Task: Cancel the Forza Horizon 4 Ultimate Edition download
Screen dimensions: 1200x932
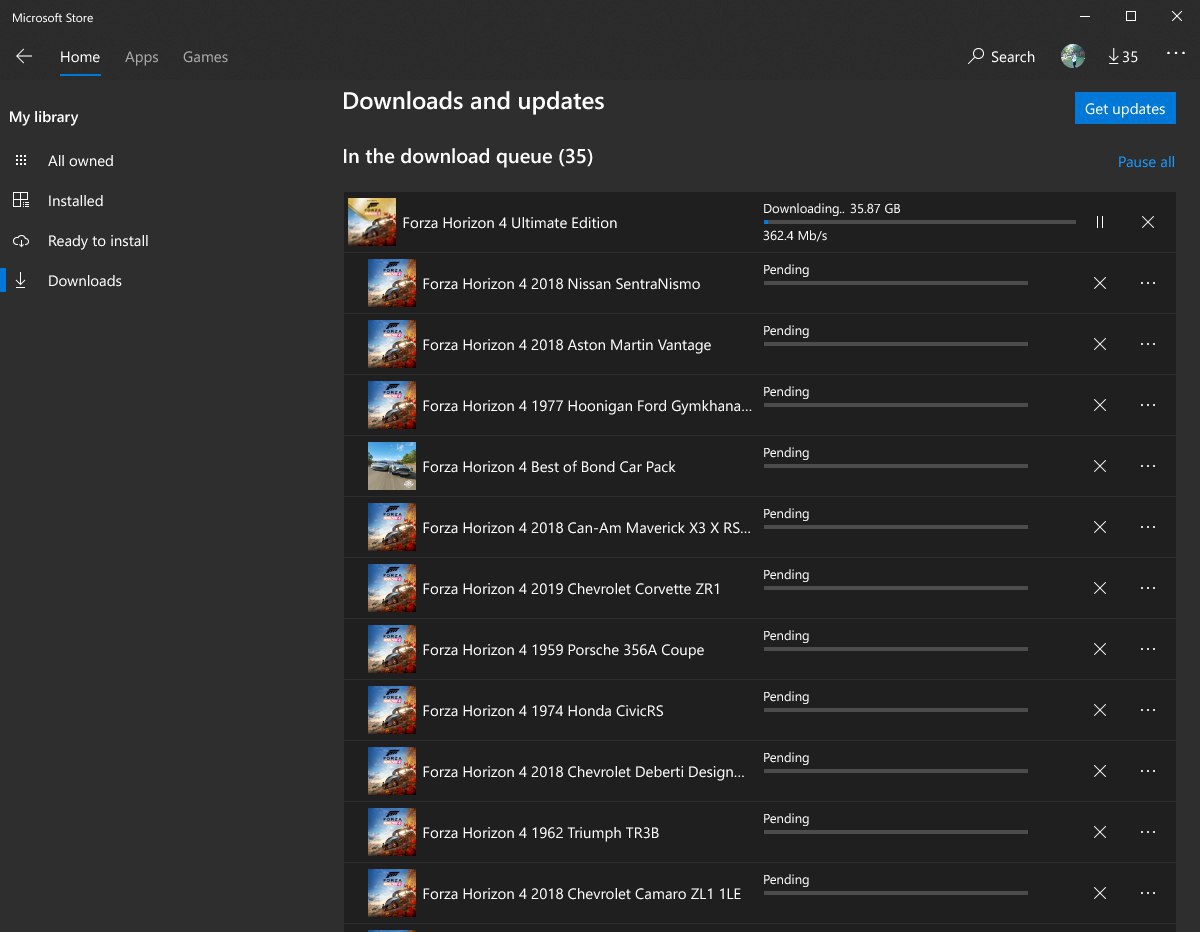Action: pyautogui.click(x=1148, y=222)
